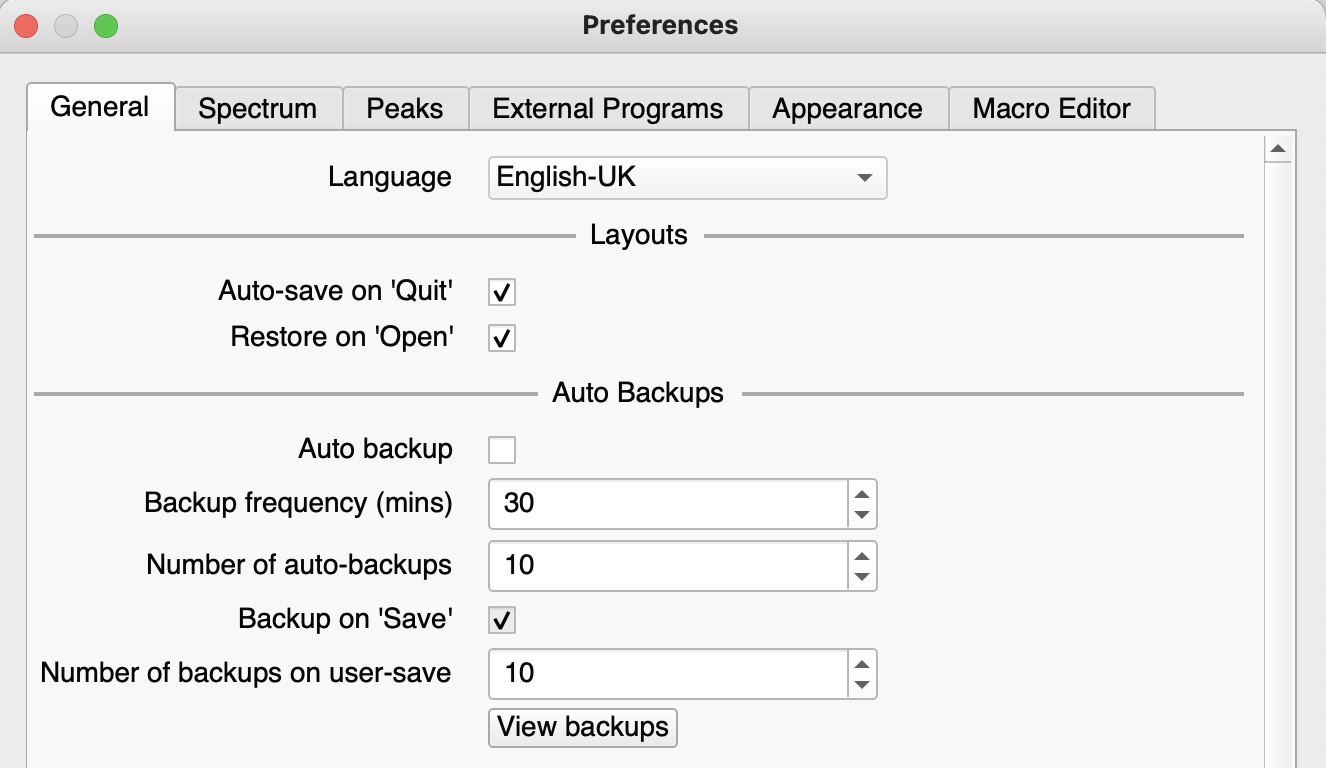The width and height of the screenshot is (1326, 768).
Task: Click the Number of auto-backups field
Action: [667, 565]
